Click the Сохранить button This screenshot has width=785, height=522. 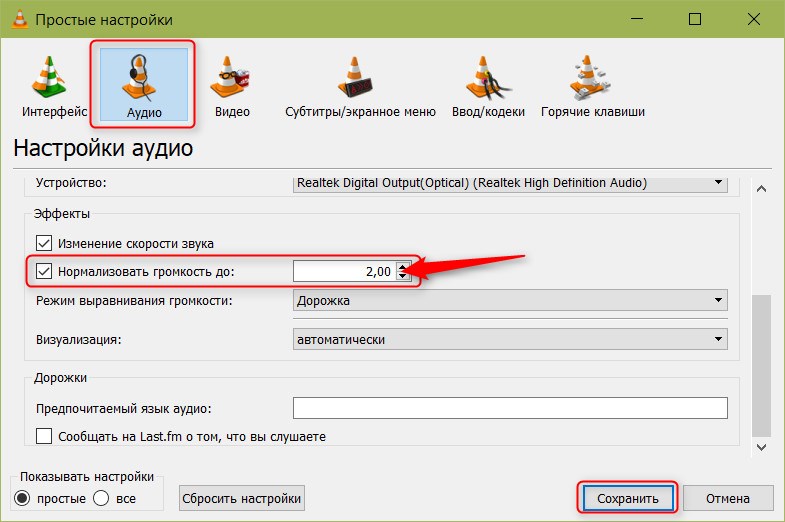pyautogui.click(x=628, y=498)
